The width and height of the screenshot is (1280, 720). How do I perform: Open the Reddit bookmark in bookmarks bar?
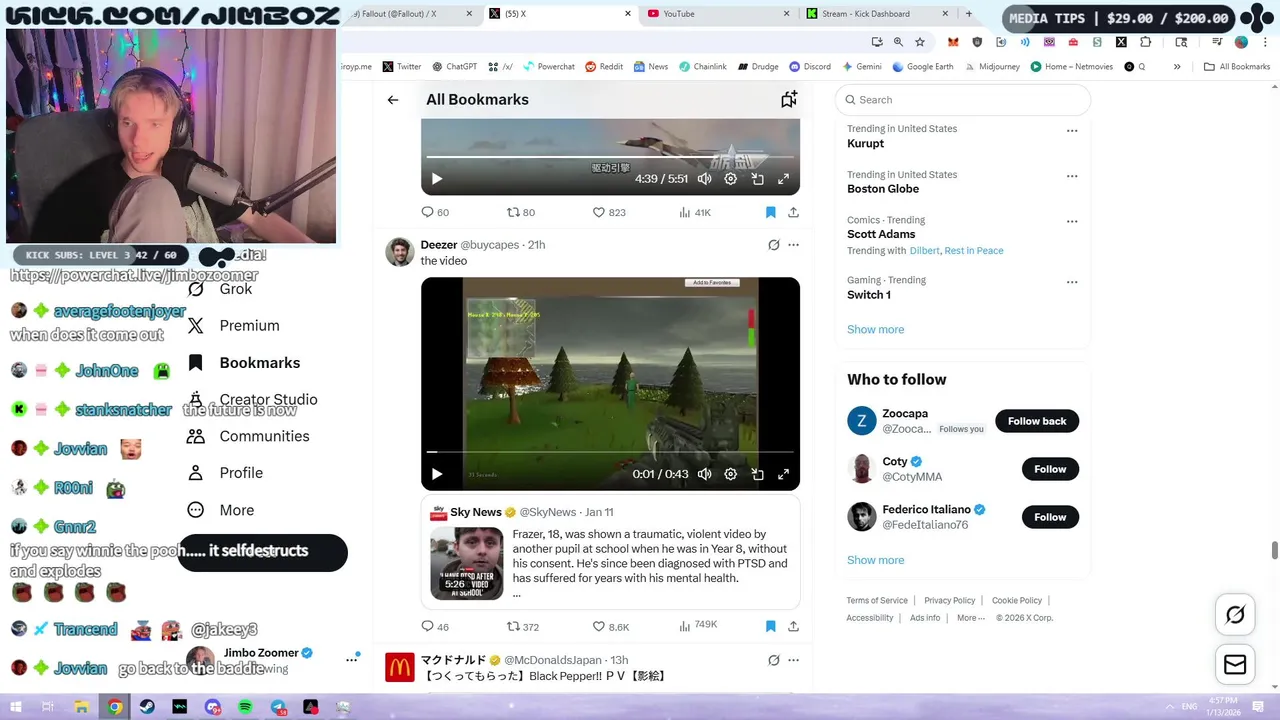(604, 67)
